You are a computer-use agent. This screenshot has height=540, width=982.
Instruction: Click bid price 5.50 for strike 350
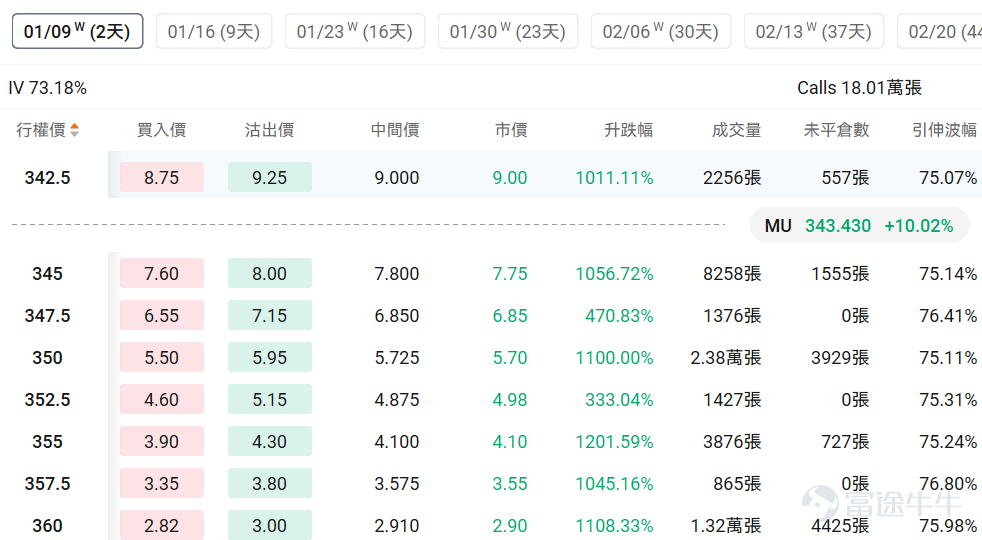162,357
